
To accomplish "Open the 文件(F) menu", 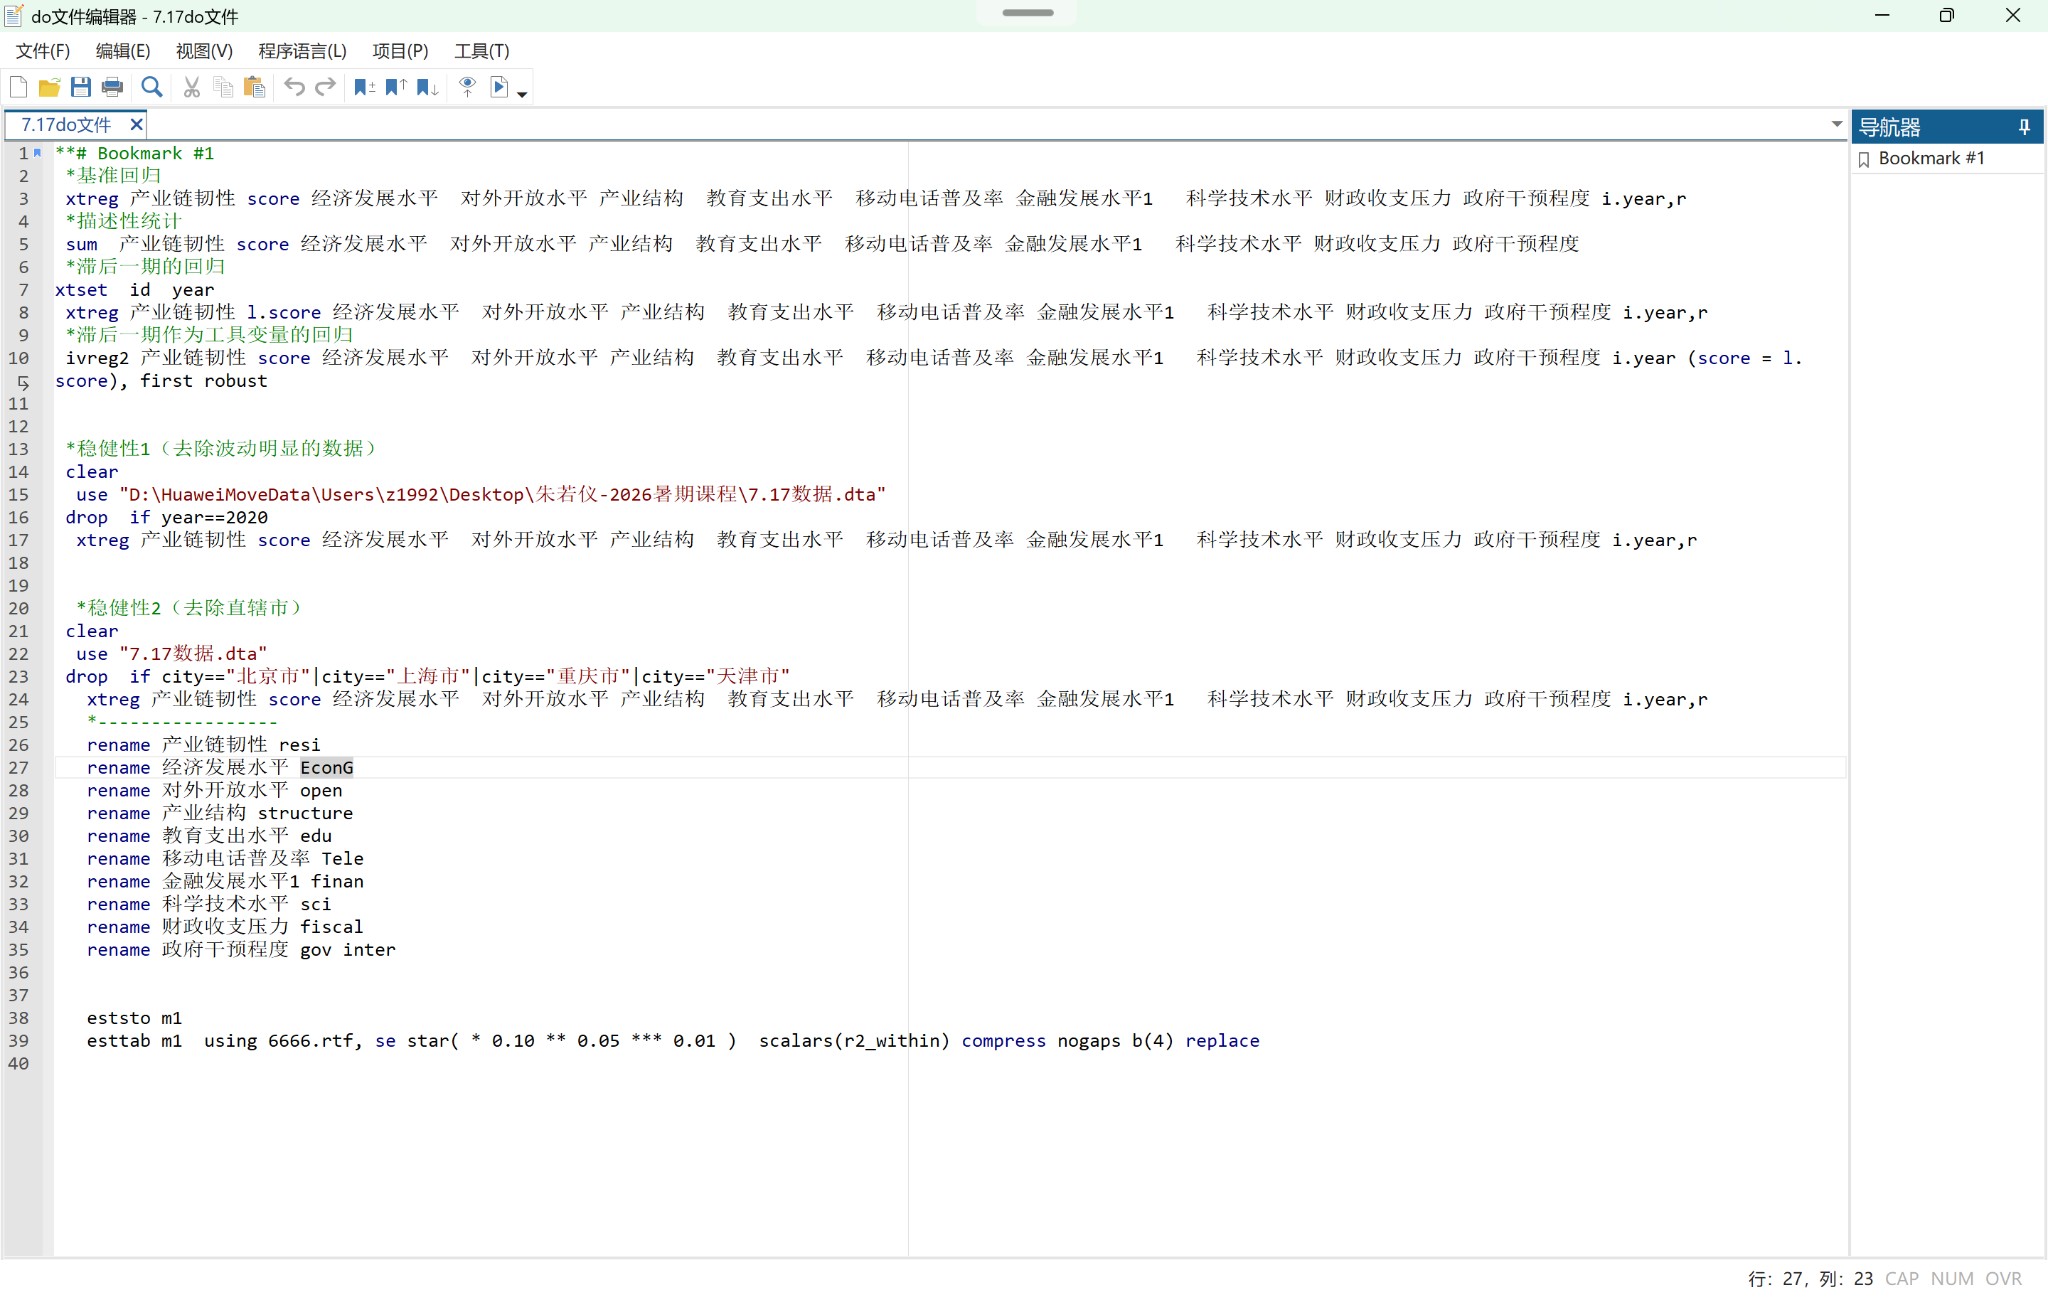I will click(x=43, y=51).
